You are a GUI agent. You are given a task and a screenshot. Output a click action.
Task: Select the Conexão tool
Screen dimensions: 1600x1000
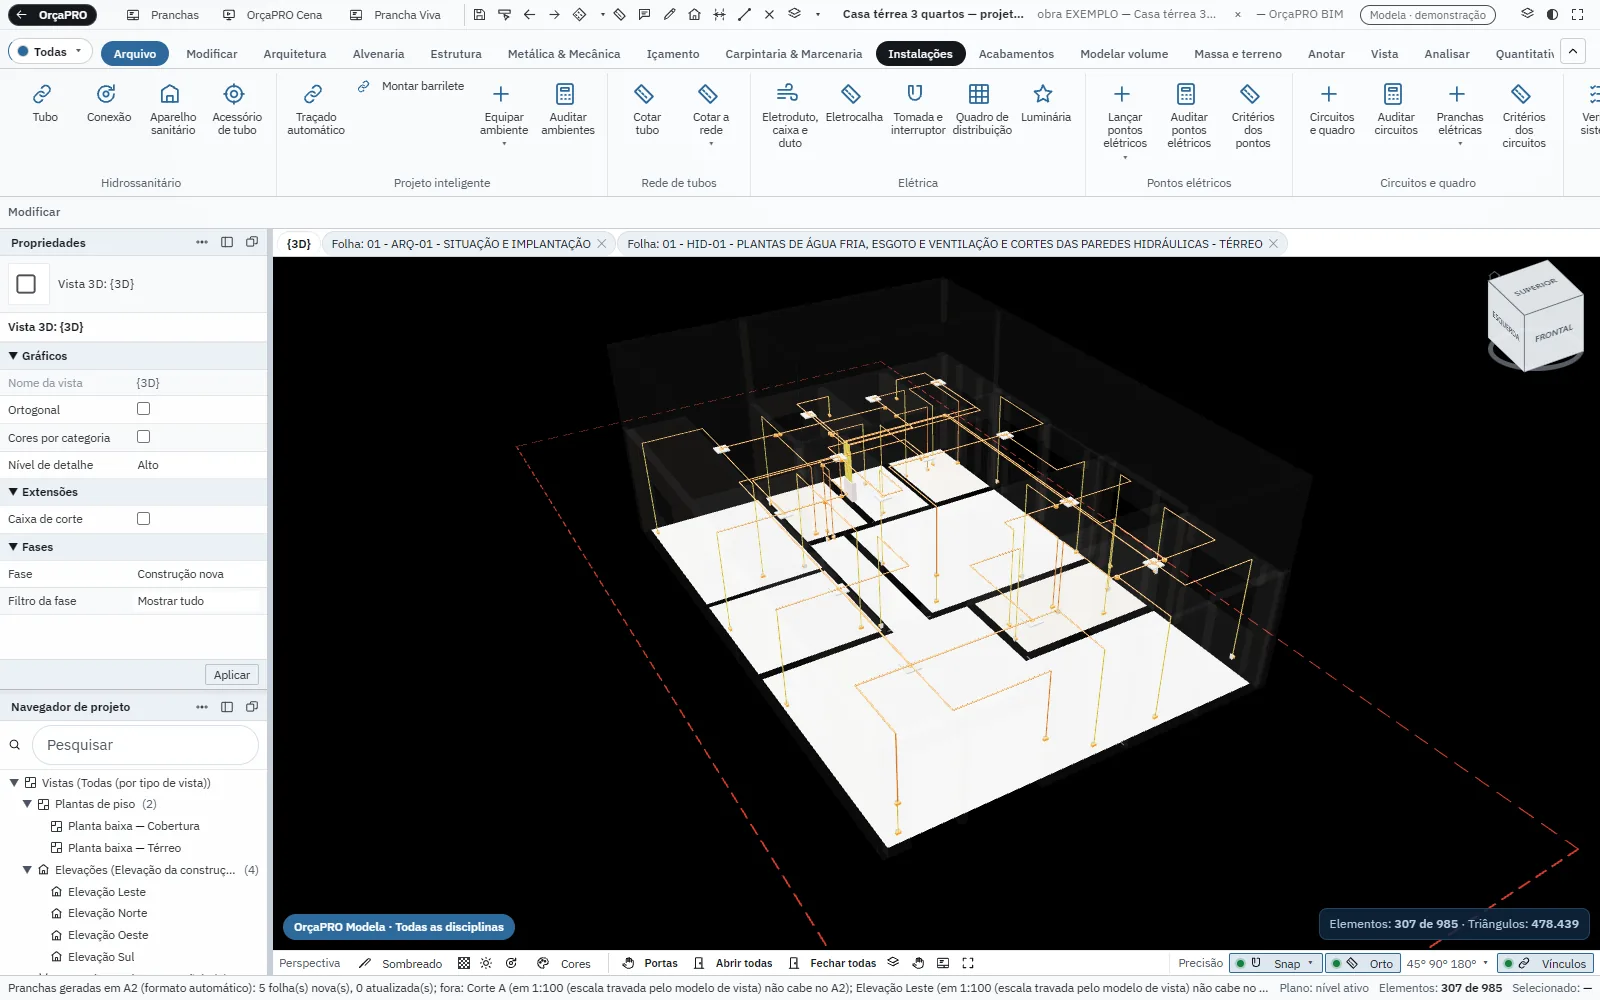point(108,104)
